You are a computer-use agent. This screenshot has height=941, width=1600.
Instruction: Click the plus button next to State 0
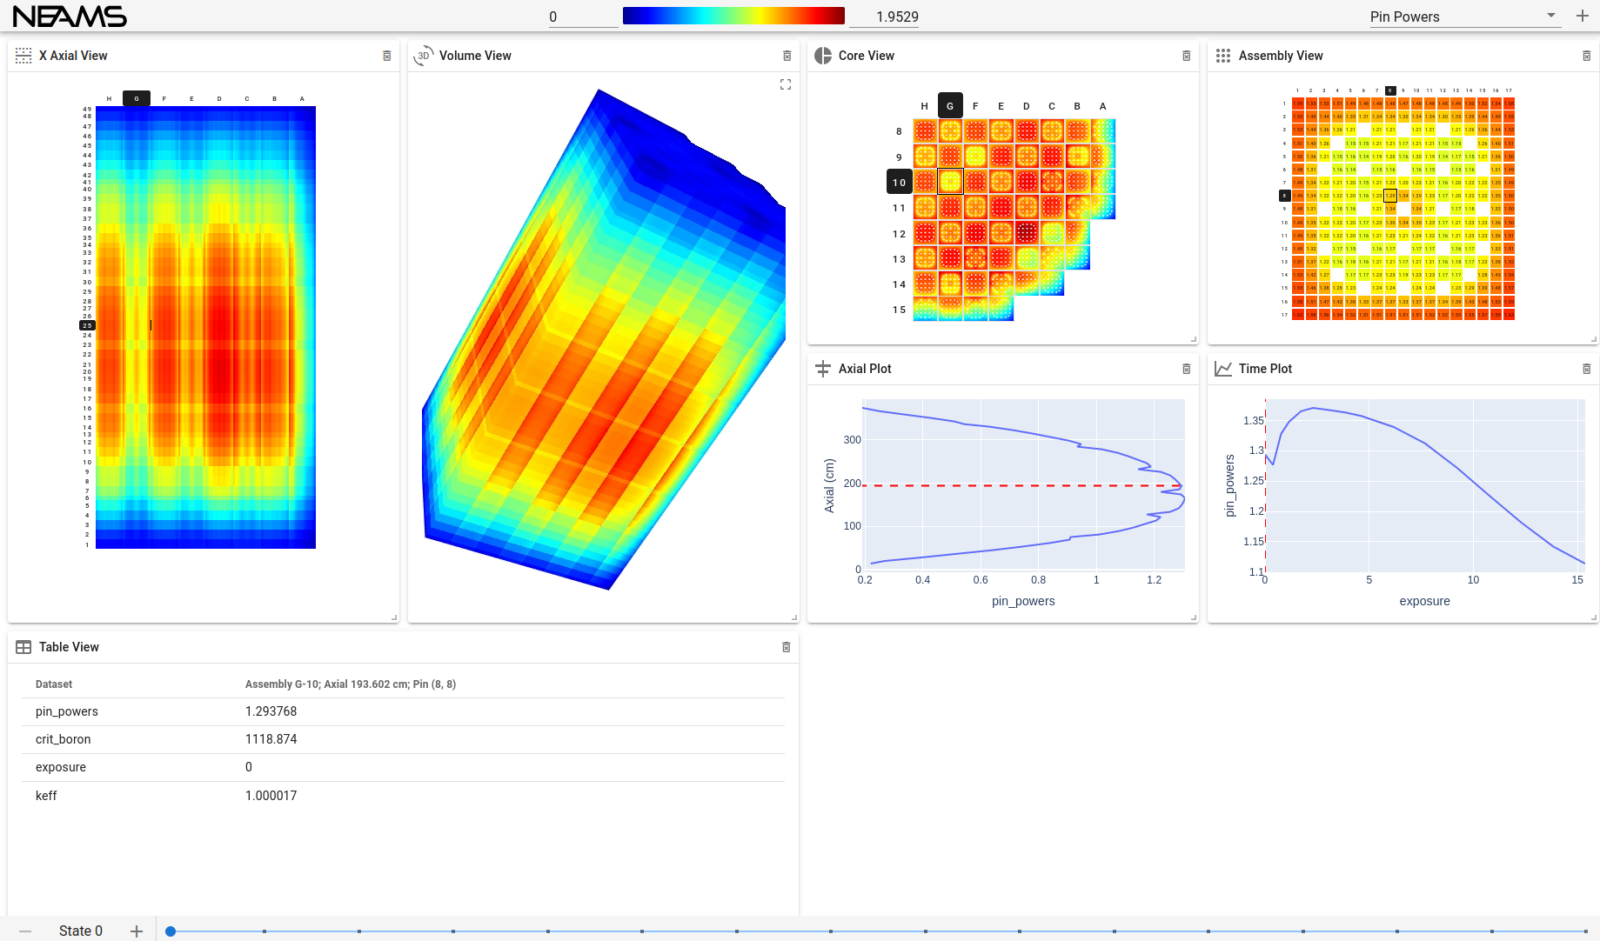click(136, 930)
